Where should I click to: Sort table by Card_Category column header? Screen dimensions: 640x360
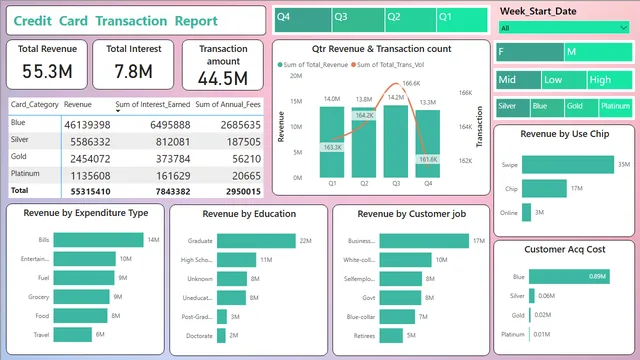35,104
